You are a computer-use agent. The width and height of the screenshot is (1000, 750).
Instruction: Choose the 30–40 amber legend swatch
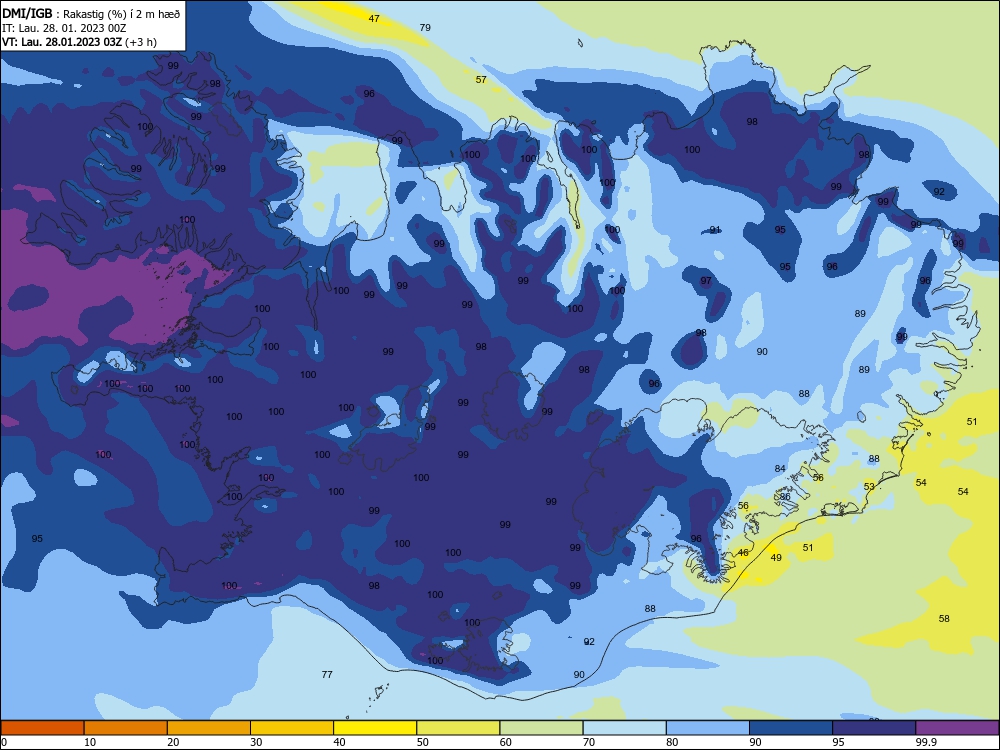pyautogui.click(x=292, y=728)
